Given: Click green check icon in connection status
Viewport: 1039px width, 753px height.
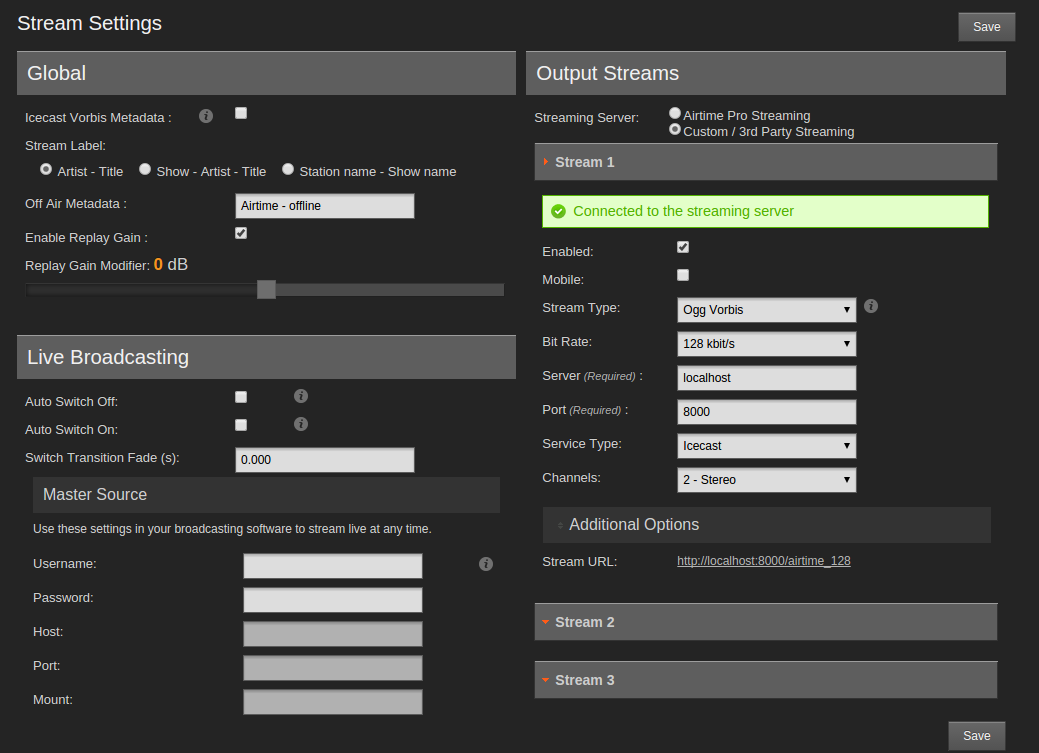Looking at the screenshot, I should click(x=559, y=211).
